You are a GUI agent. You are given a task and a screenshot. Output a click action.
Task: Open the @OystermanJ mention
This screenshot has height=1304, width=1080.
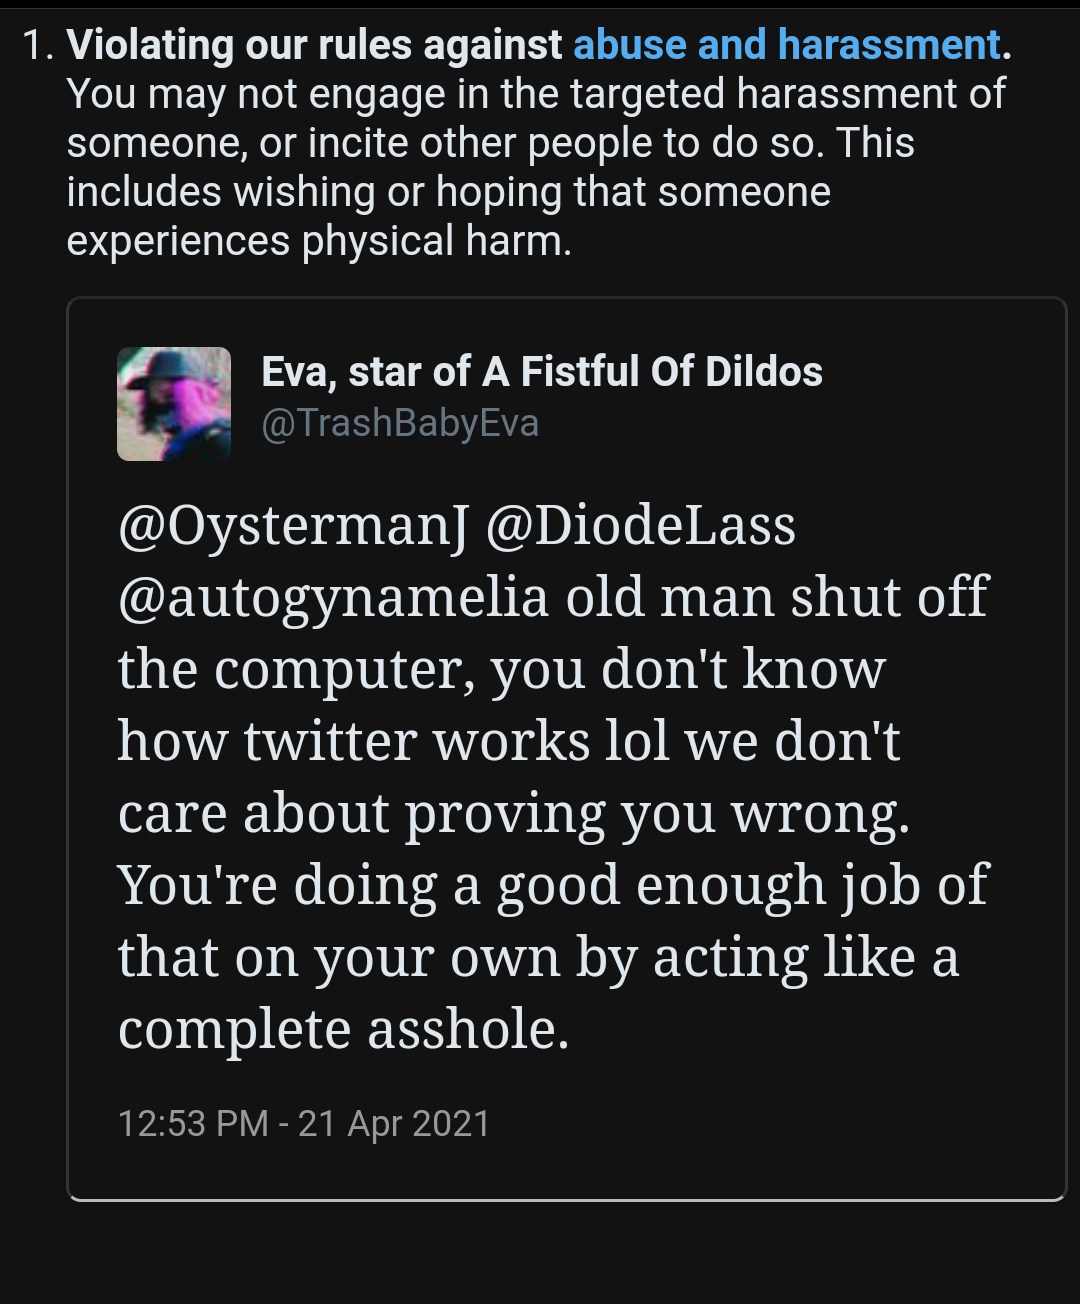(293, 527)
